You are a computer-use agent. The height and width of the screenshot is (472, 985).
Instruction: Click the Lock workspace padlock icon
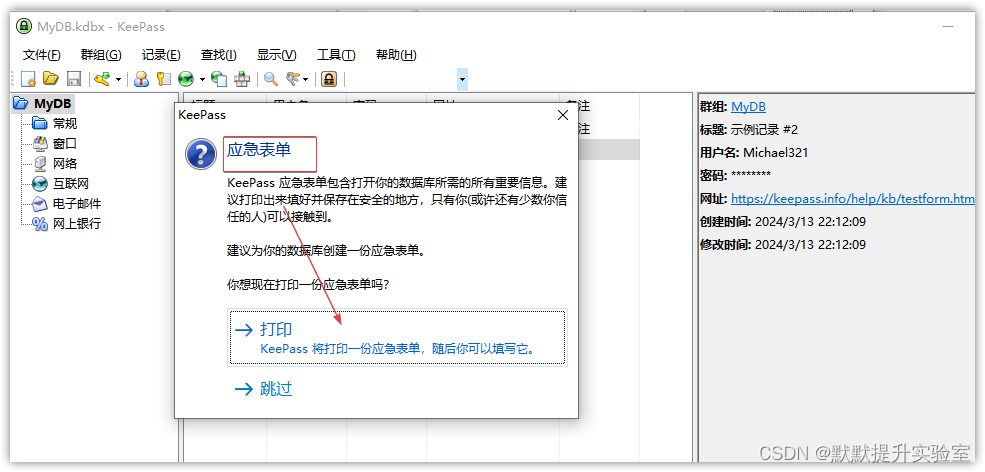coord(329,79)
